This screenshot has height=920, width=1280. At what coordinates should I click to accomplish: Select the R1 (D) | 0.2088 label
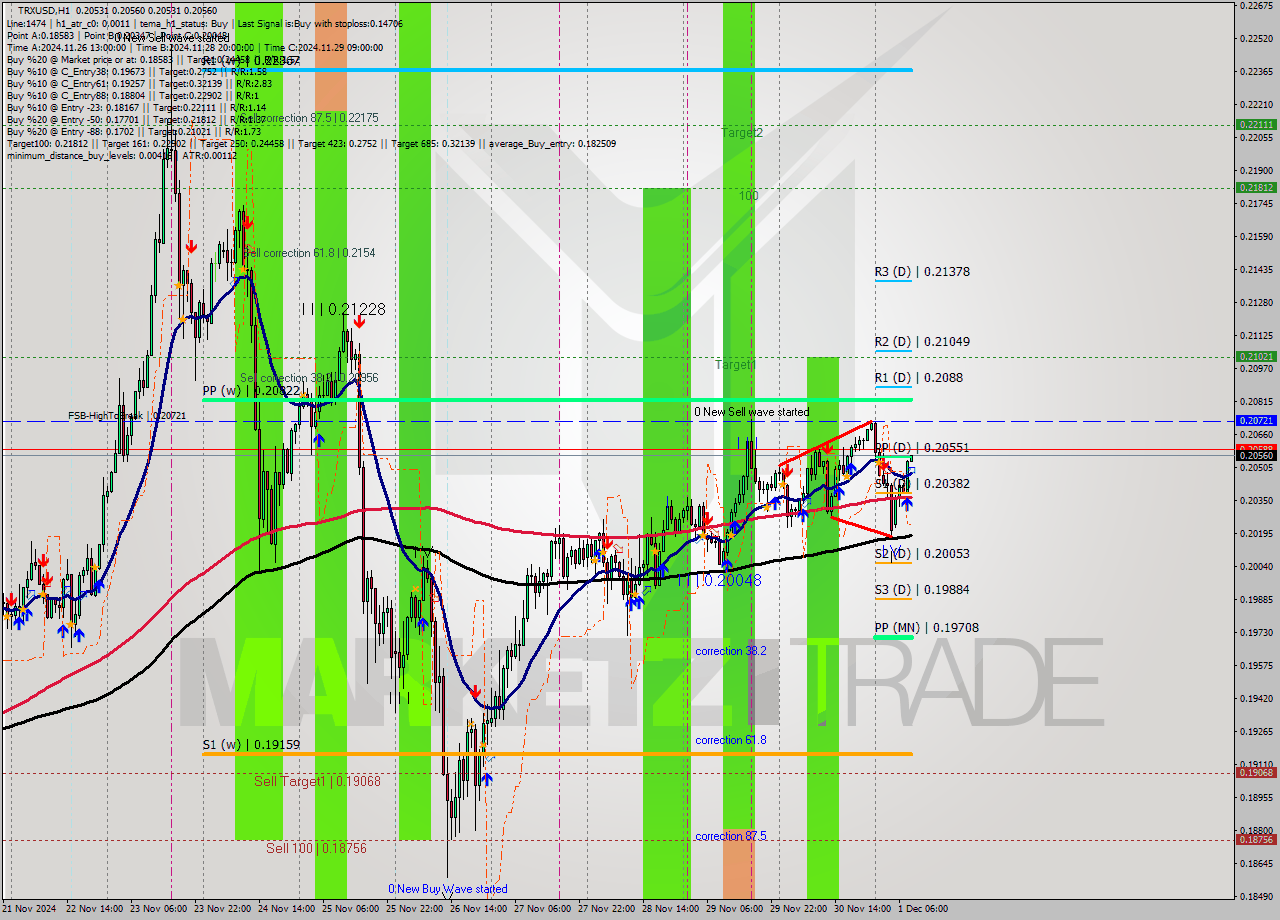(x=919, y=377)
